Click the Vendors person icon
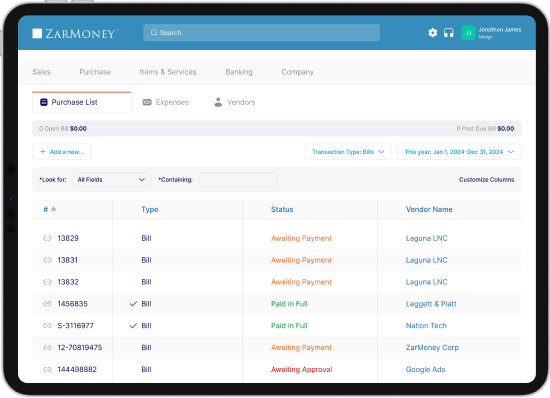The image size is (550, 398). (218, 102)
